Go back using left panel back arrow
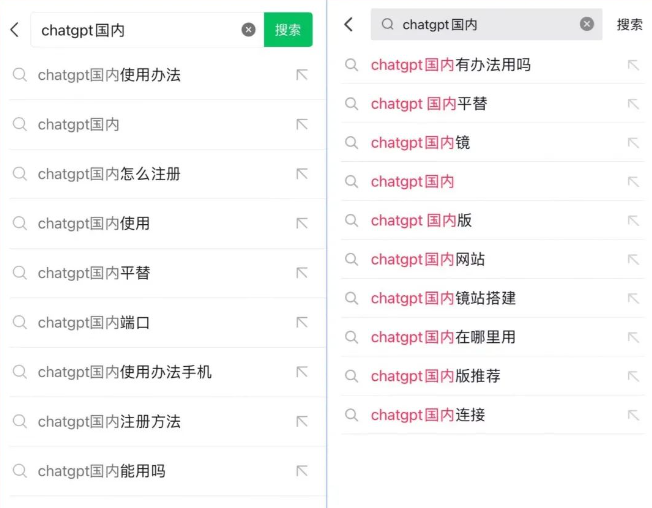Viewport: 652px width, 508px height. pyautogui.click(x=15, y=30)
